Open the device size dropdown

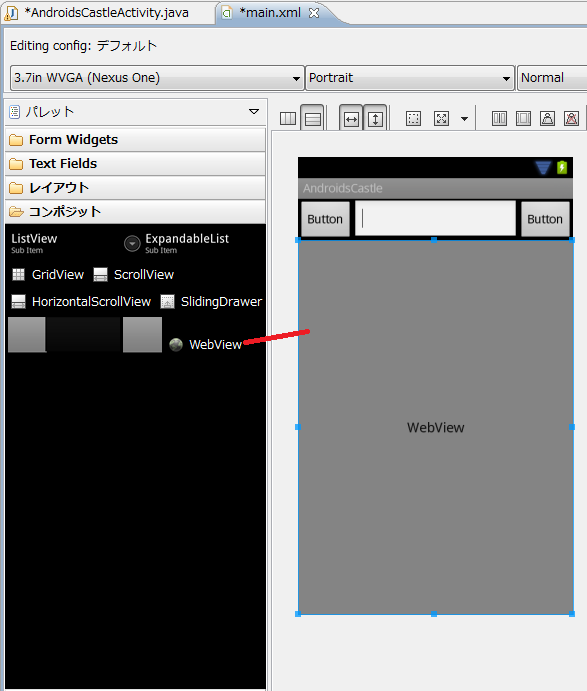157,78
